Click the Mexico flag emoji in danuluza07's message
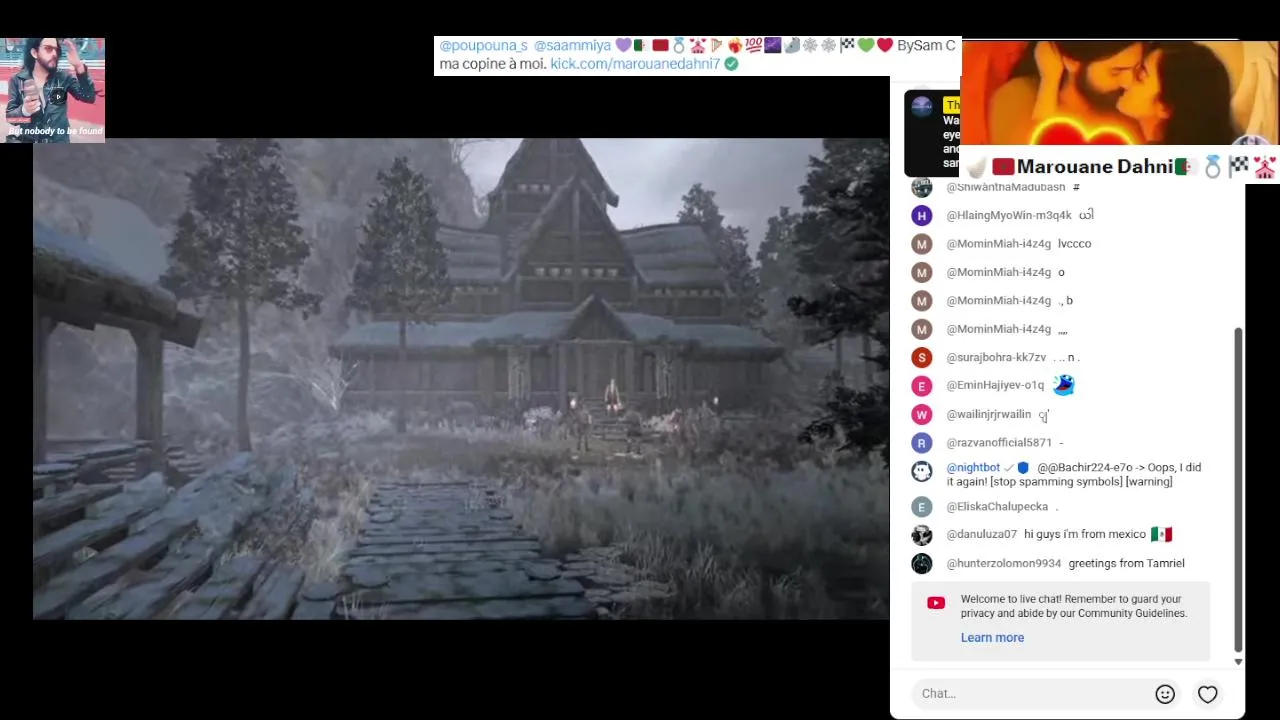 (1161, 534)
